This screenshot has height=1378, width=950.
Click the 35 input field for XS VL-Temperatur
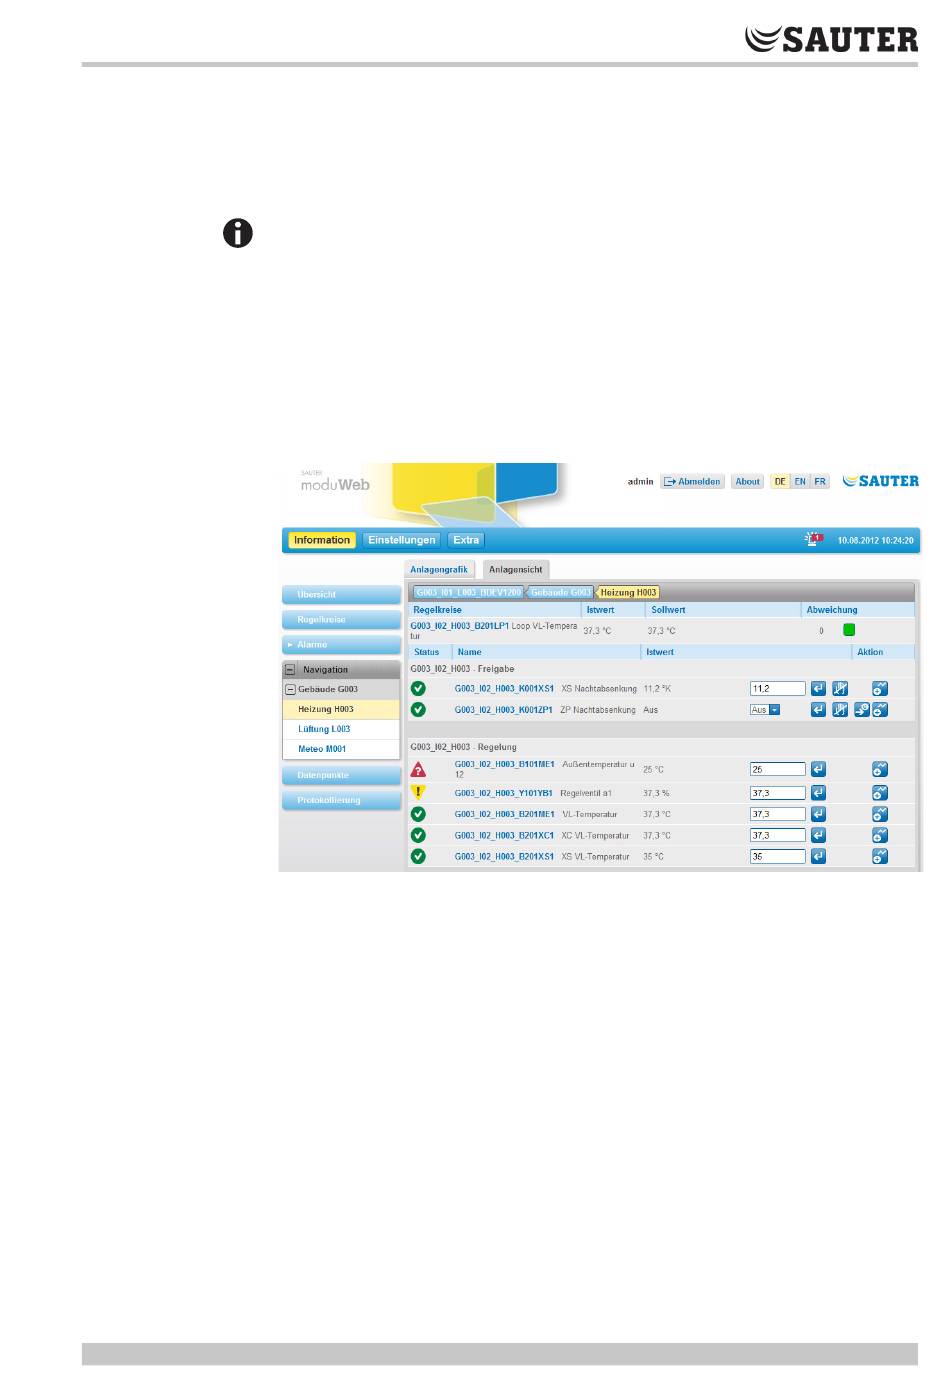tap(777, 856)
